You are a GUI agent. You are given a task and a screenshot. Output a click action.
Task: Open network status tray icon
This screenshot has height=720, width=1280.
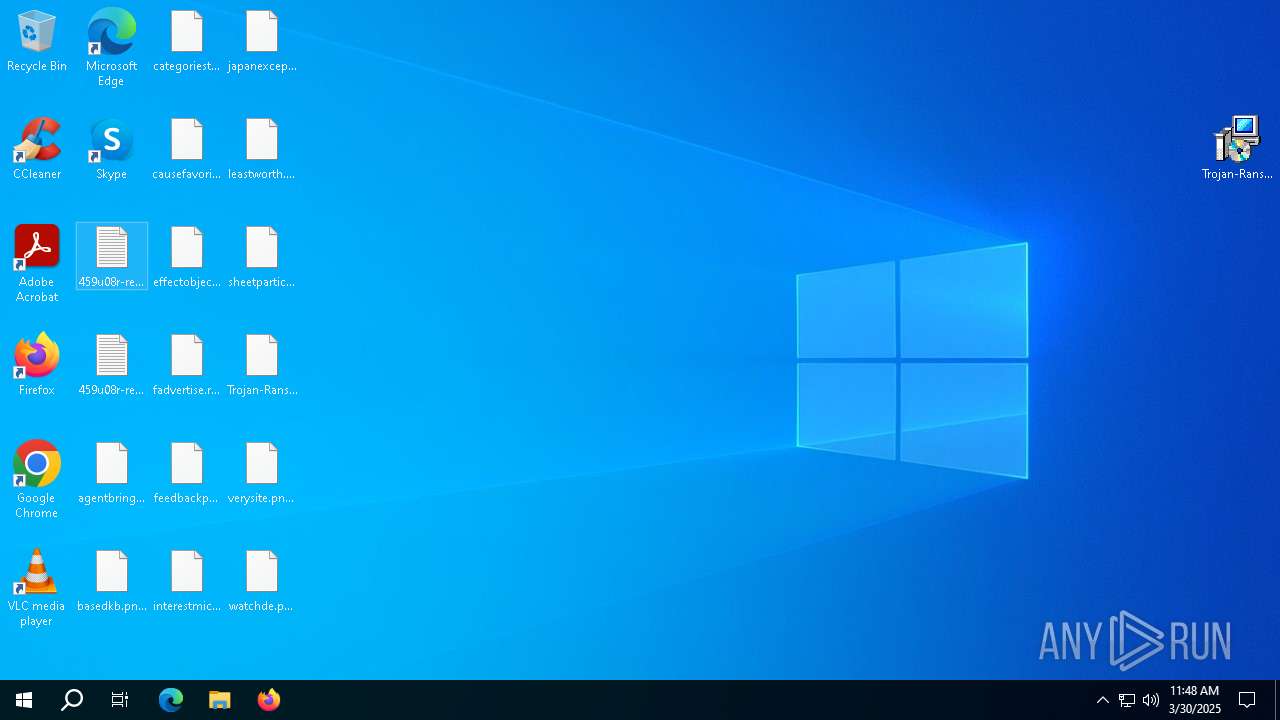tap(1127, 700)
